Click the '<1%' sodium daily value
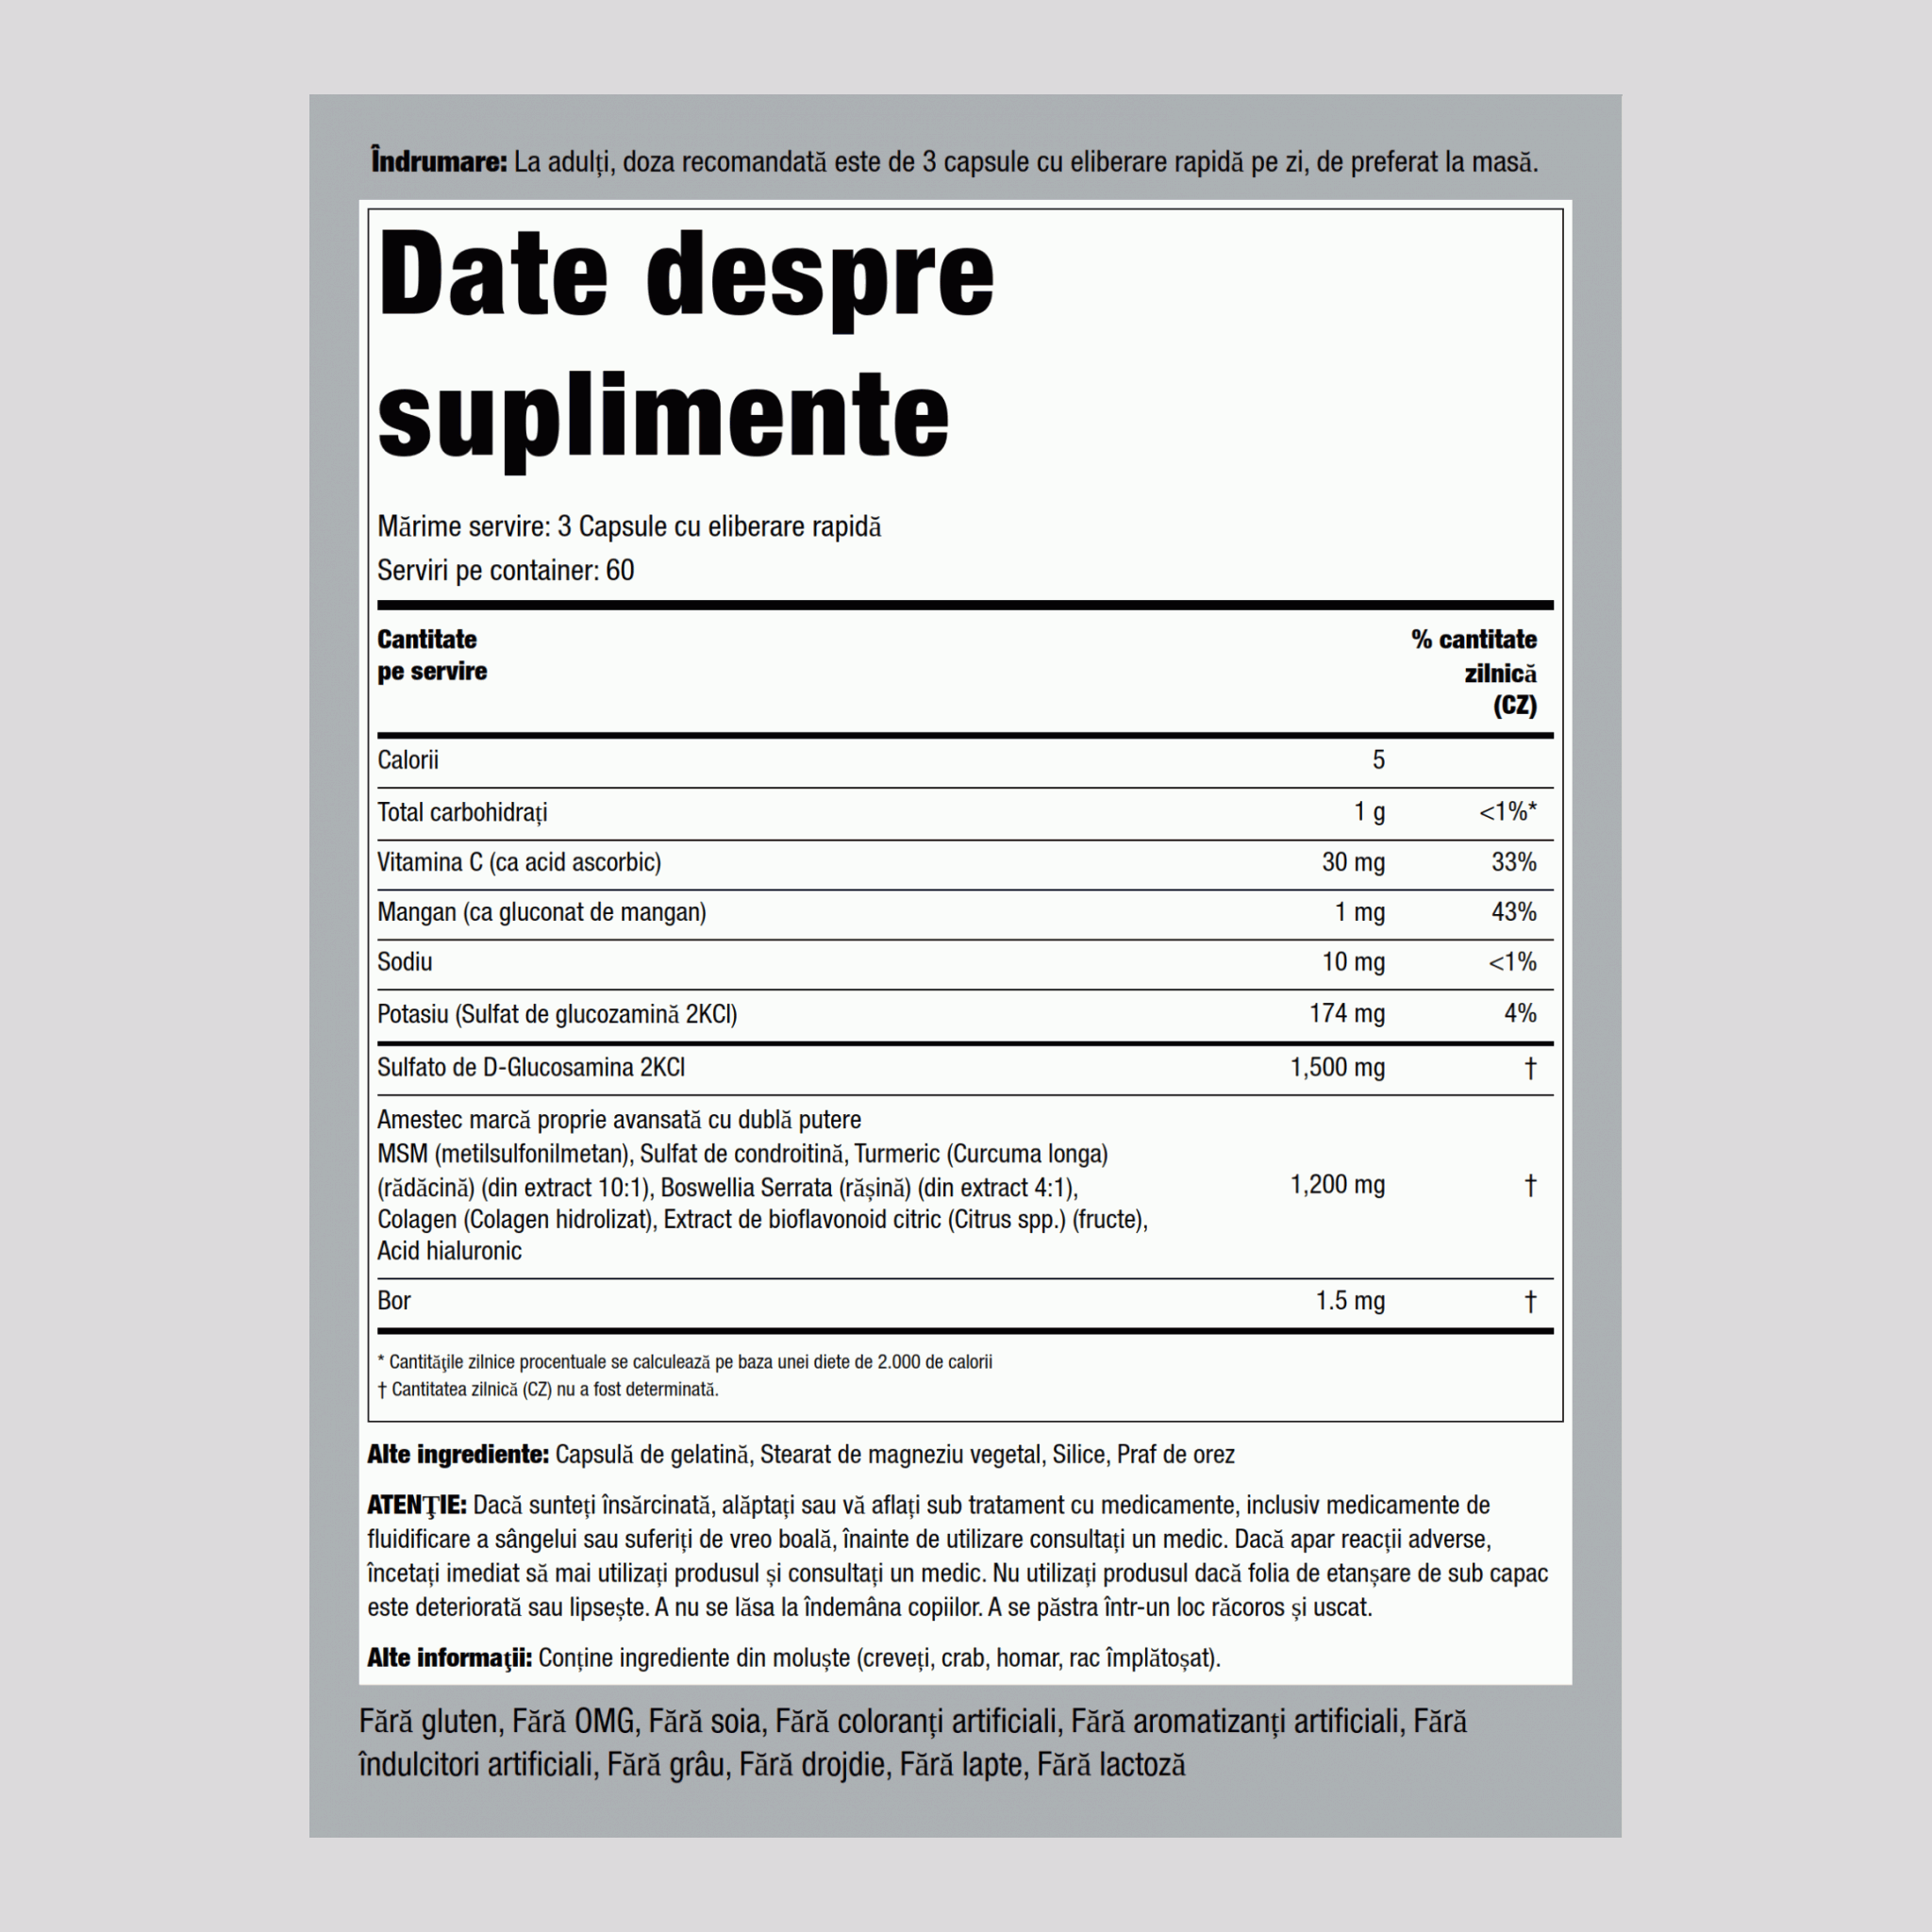 pos(1512,962)
